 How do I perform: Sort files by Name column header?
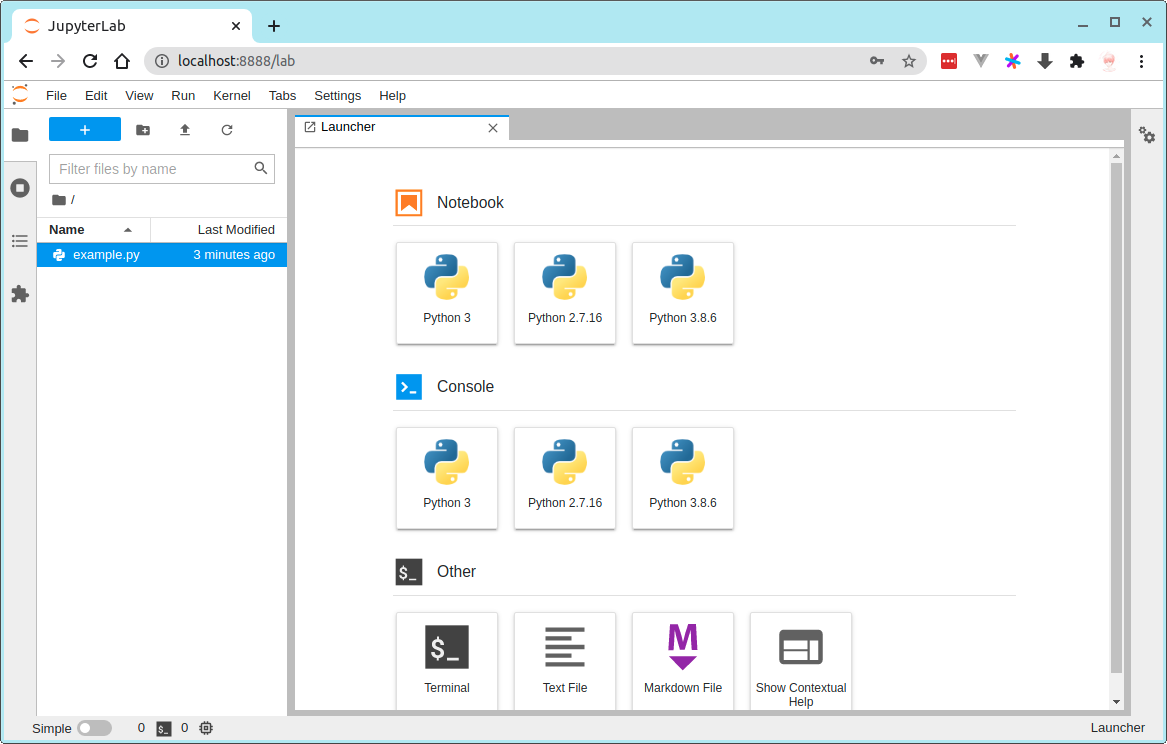point(93,230)
